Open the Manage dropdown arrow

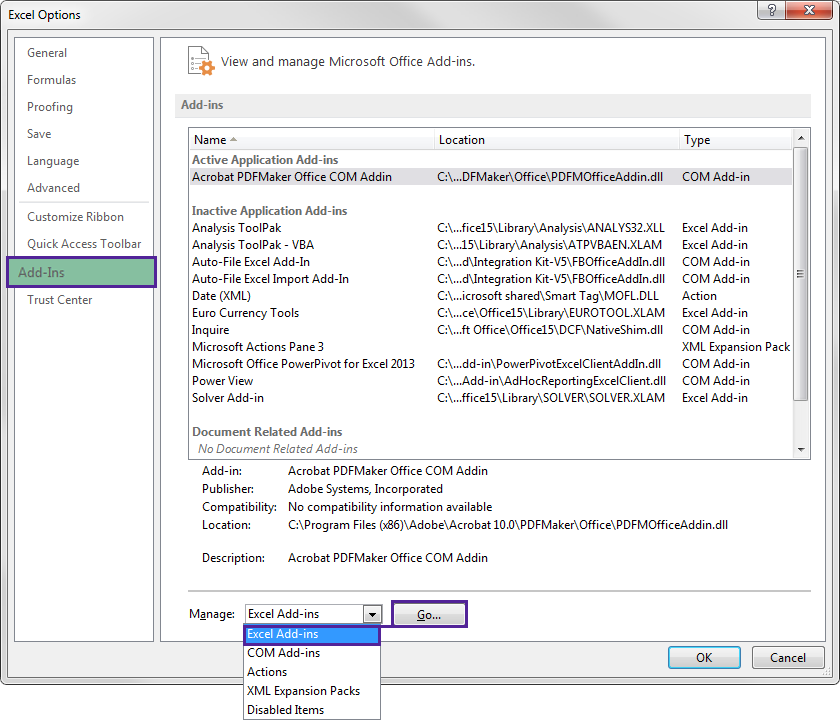coord(372,614)
